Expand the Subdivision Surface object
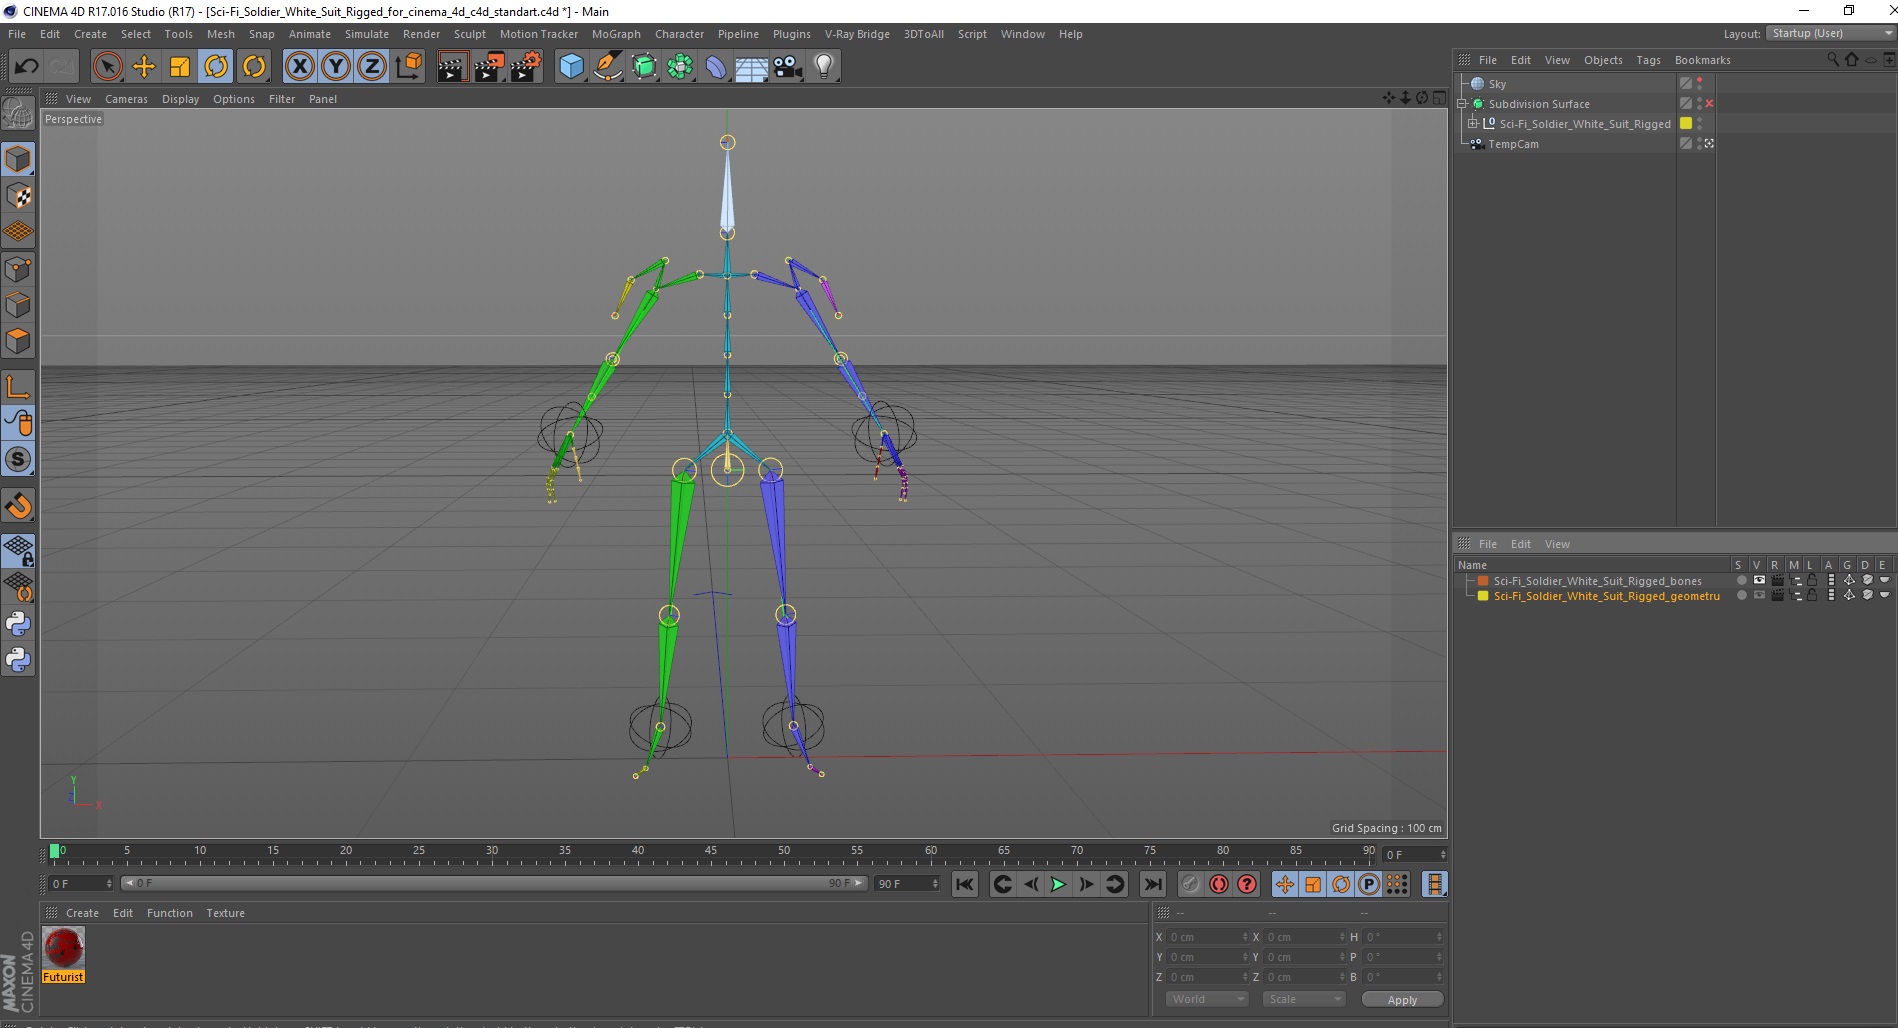Image resolution: width=1898 pixels, height=1028 pixels. point(1462,104)
